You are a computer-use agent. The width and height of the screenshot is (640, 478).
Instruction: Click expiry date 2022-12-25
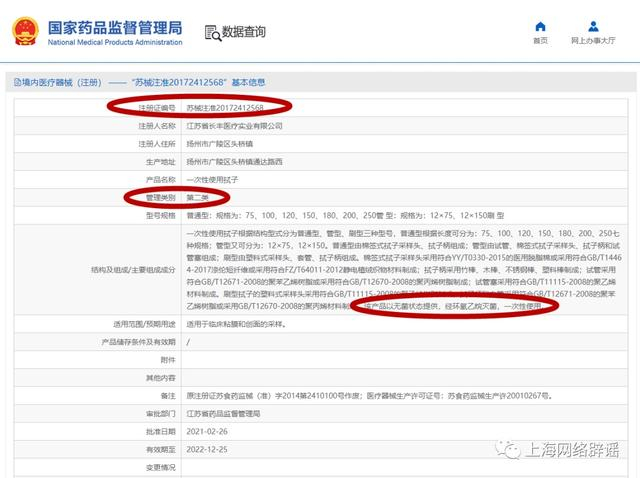coord(207,449)
